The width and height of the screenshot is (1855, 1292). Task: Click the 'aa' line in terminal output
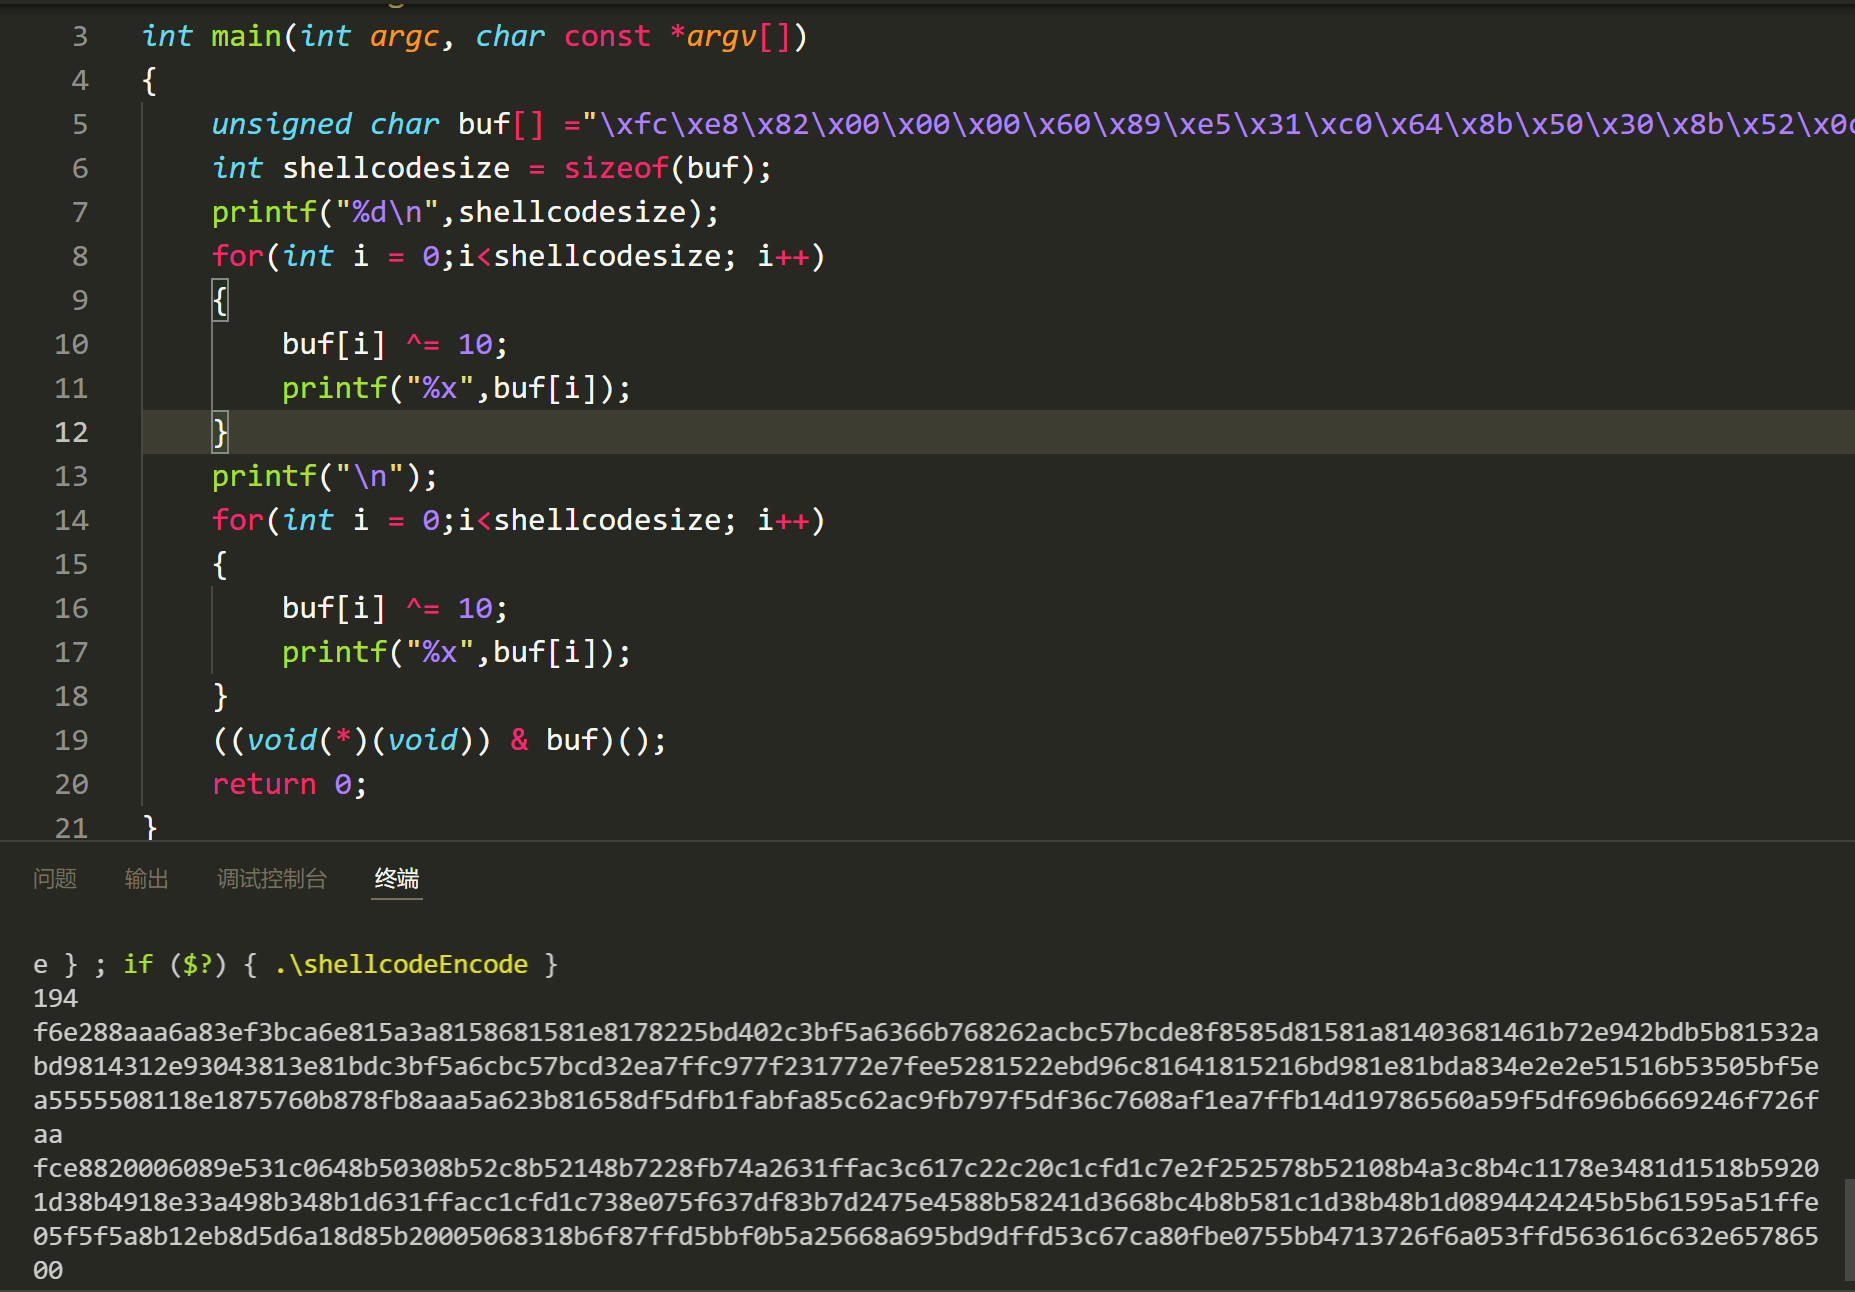[48, 1135]
